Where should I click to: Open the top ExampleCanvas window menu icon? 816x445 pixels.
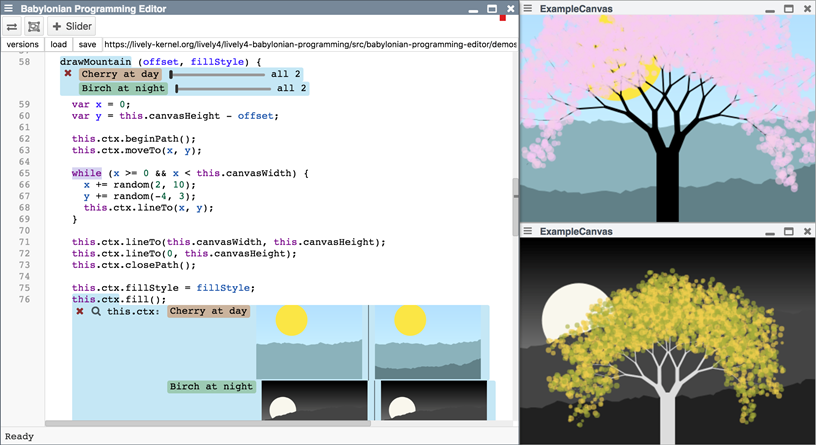tap(529, 9)
